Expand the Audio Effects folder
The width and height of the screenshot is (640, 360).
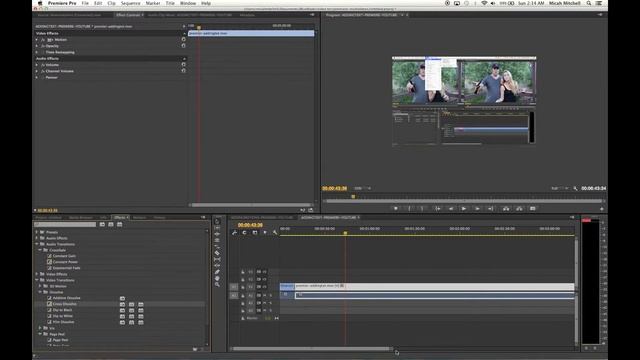37,238
